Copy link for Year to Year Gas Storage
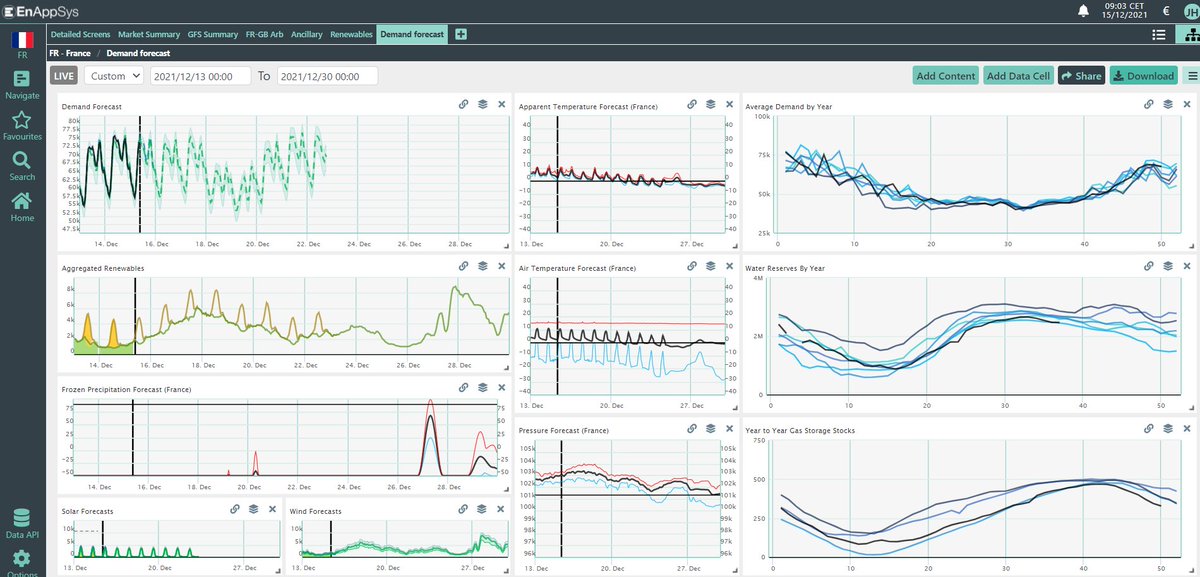This screenshot has width=1200, height=577. (x=1150, y=428)
